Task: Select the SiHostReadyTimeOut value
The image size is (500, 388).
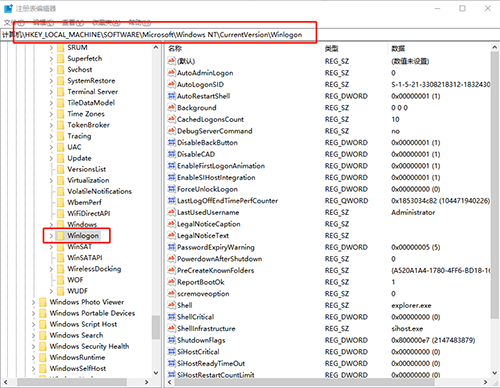Action: pos(211,363)
